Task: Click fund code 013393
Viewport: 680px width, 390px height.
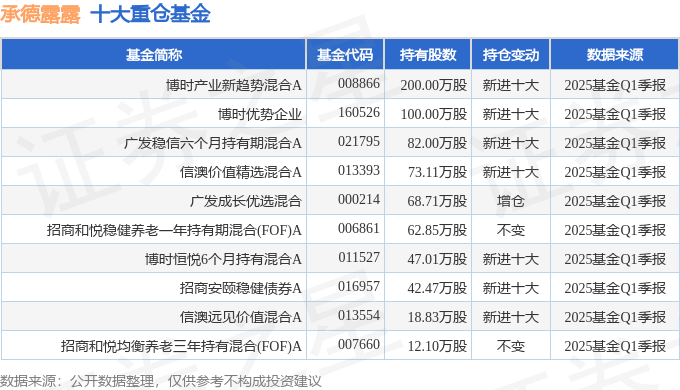Action: point(359,170)
